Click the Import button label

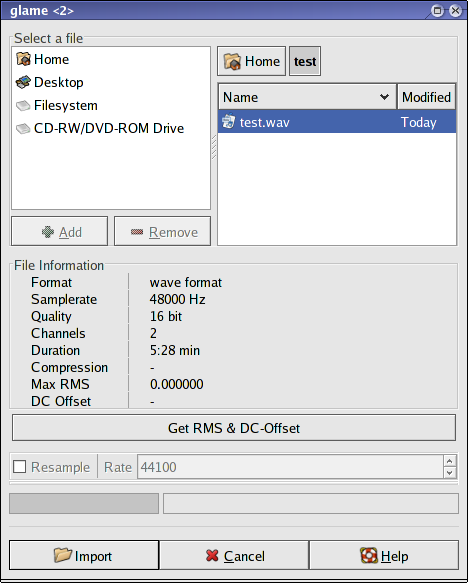(x=93, y=556)
